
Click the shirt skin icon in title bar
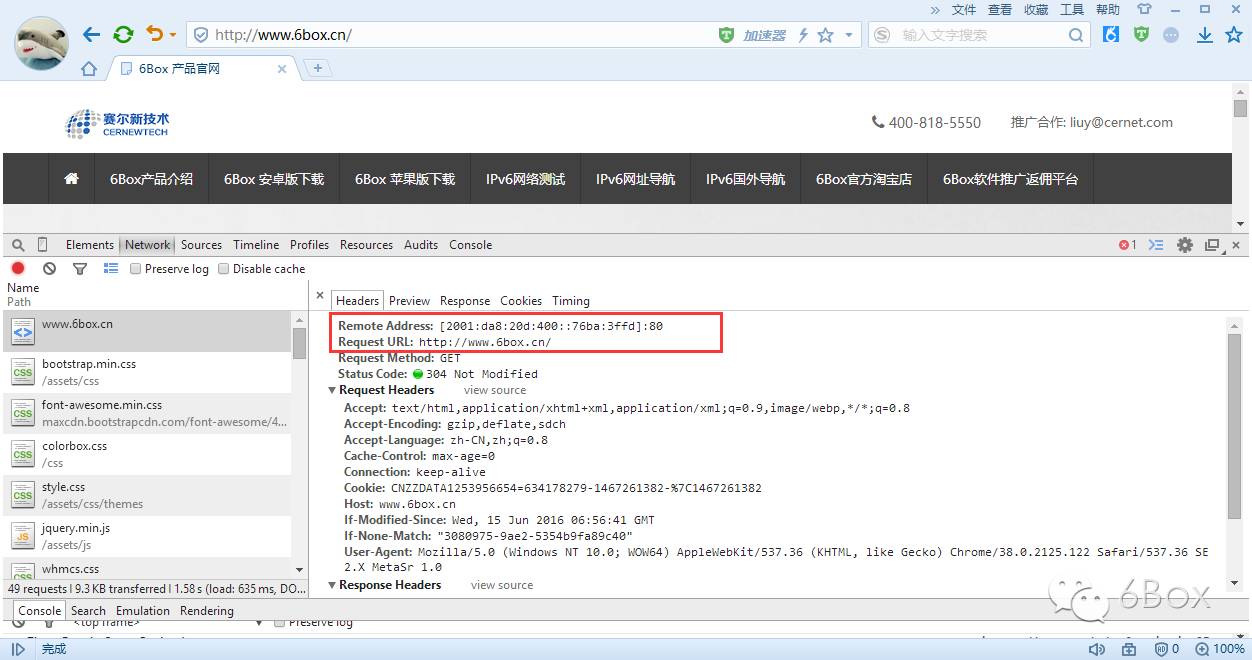(1144, 9)
